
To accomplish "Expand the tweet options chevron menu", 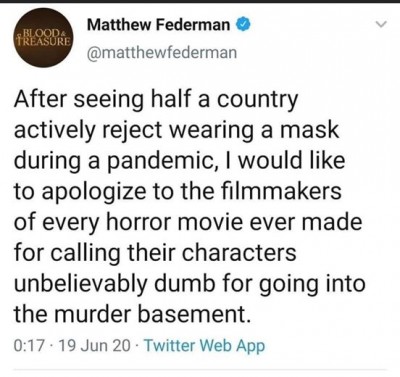I will click(x=380, y=24).
